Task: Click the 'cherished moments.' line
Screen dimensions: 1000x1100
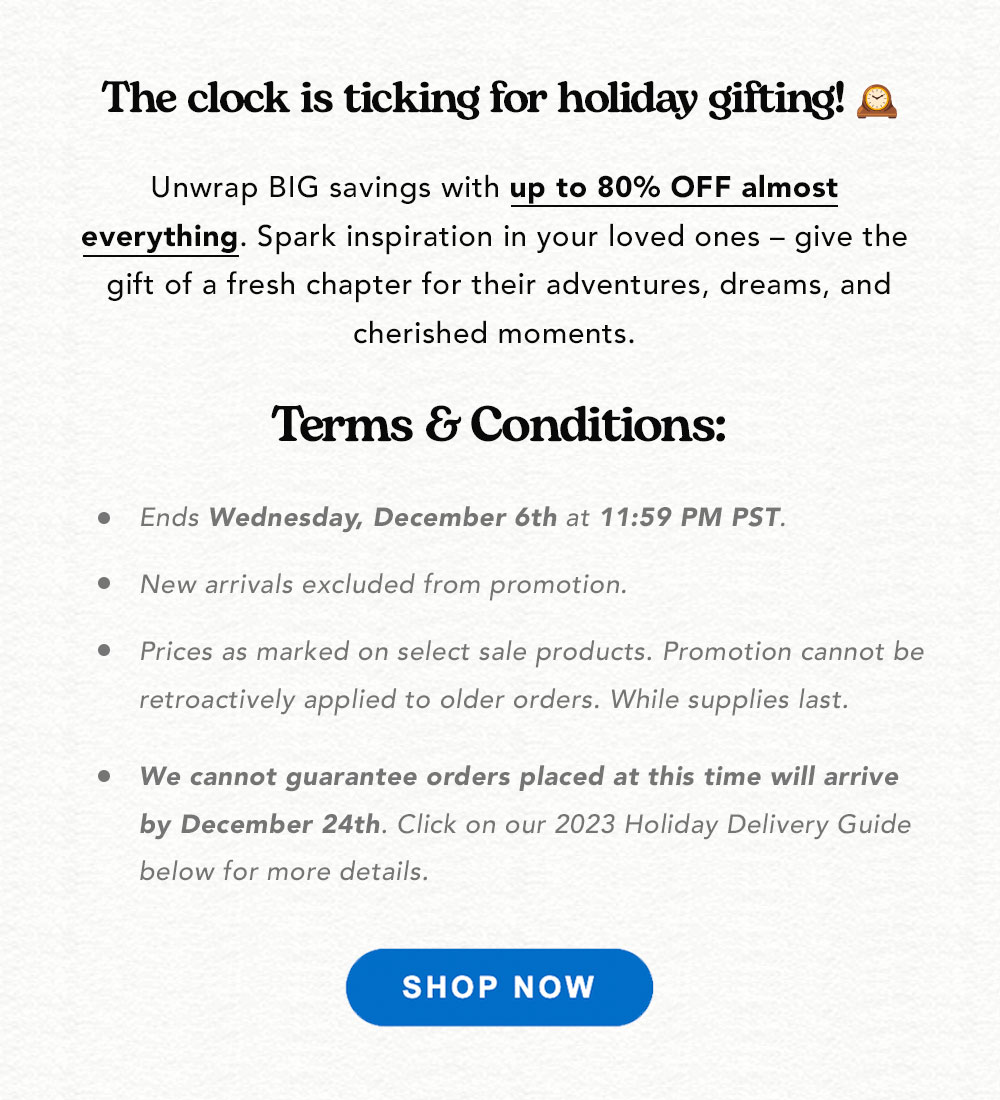Action: 494,333
